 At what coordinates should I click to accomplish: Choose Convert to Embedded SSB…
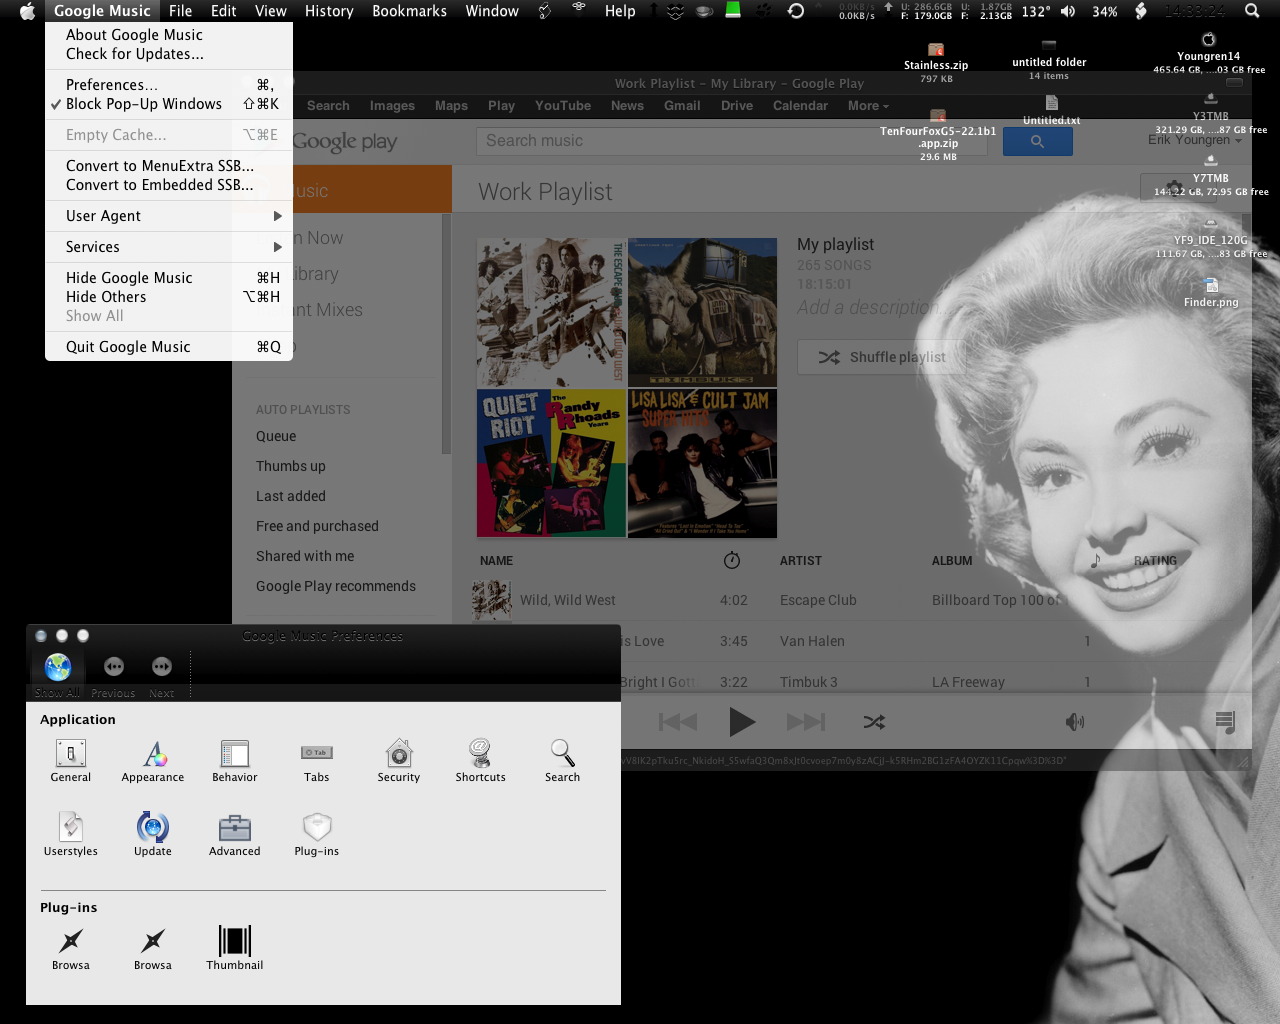click(x=169, y=185)
